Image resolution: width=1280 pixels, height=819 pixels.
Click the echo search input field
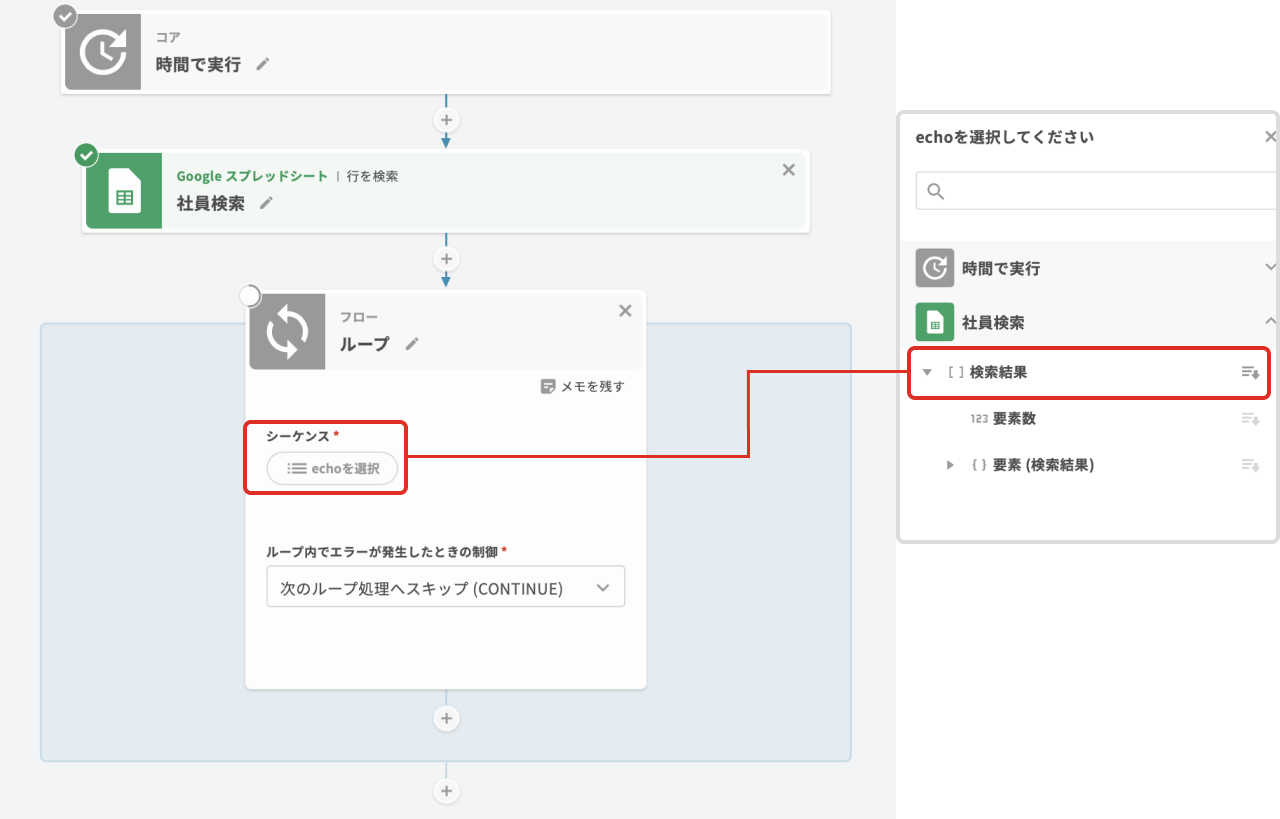(x=1100, y=191)
